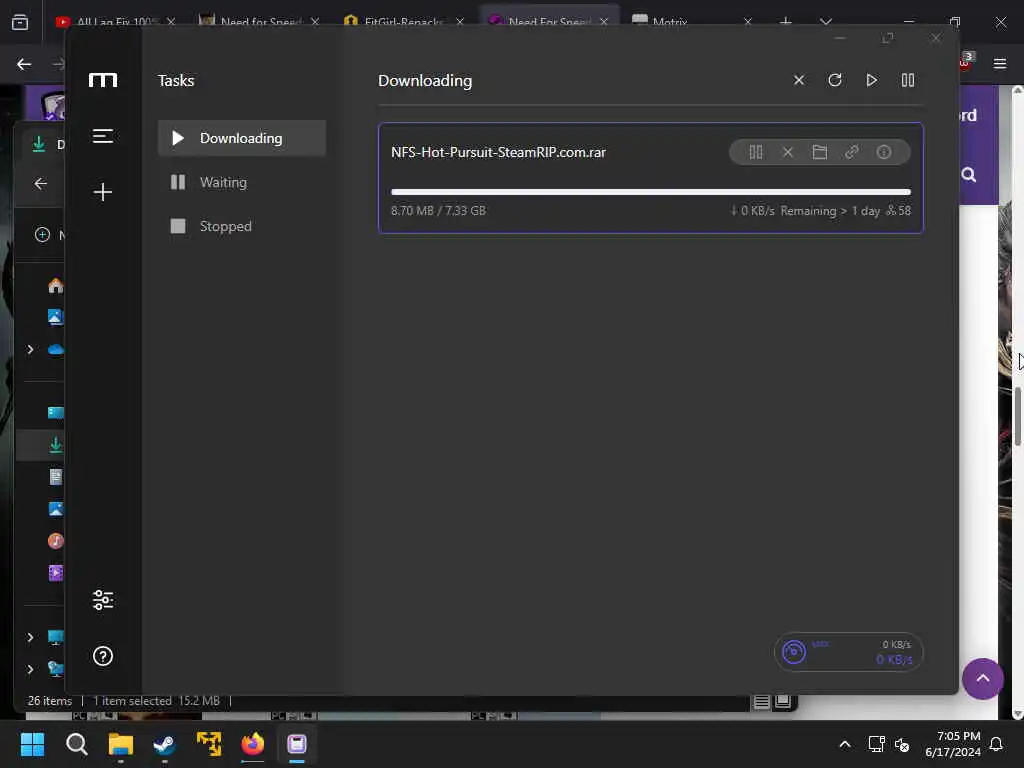The height and width of the screenshot is (768, 1024).
Task: Click the speedometer widget icon
Action: click(x=793, y=652)
